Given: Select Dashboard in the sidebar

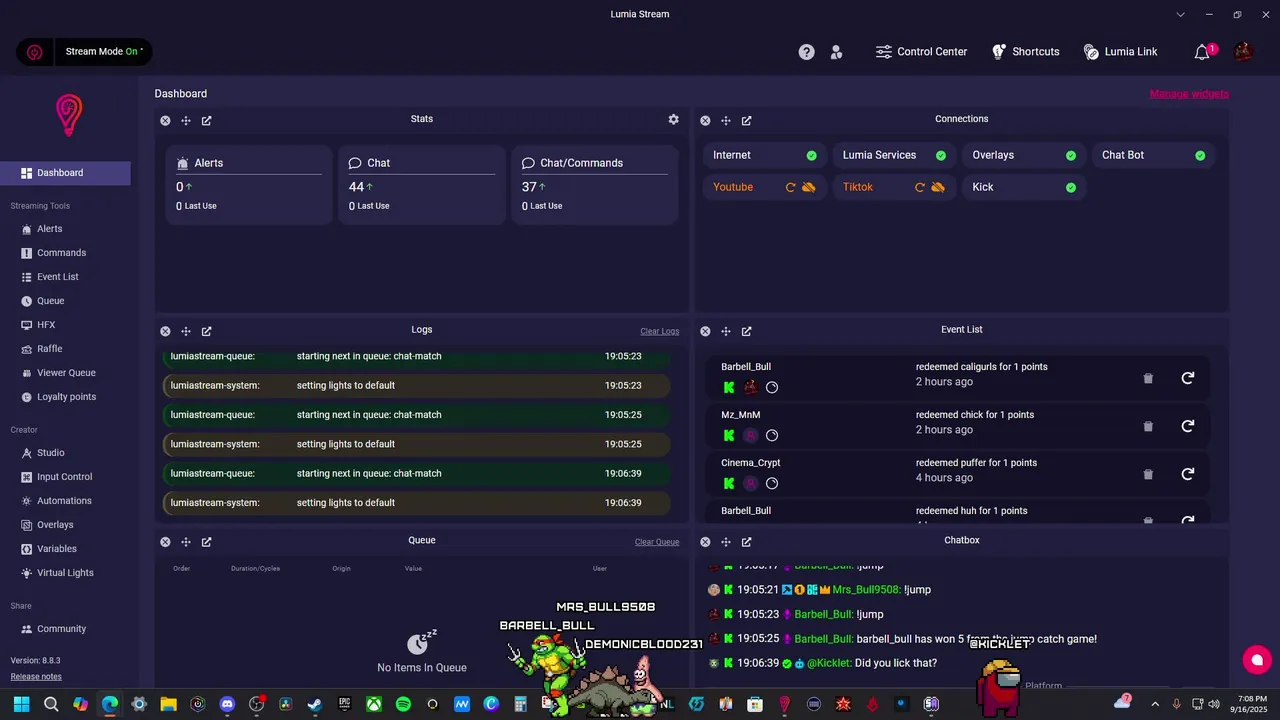Looking at the screenshot, I should tap(65, 173).
